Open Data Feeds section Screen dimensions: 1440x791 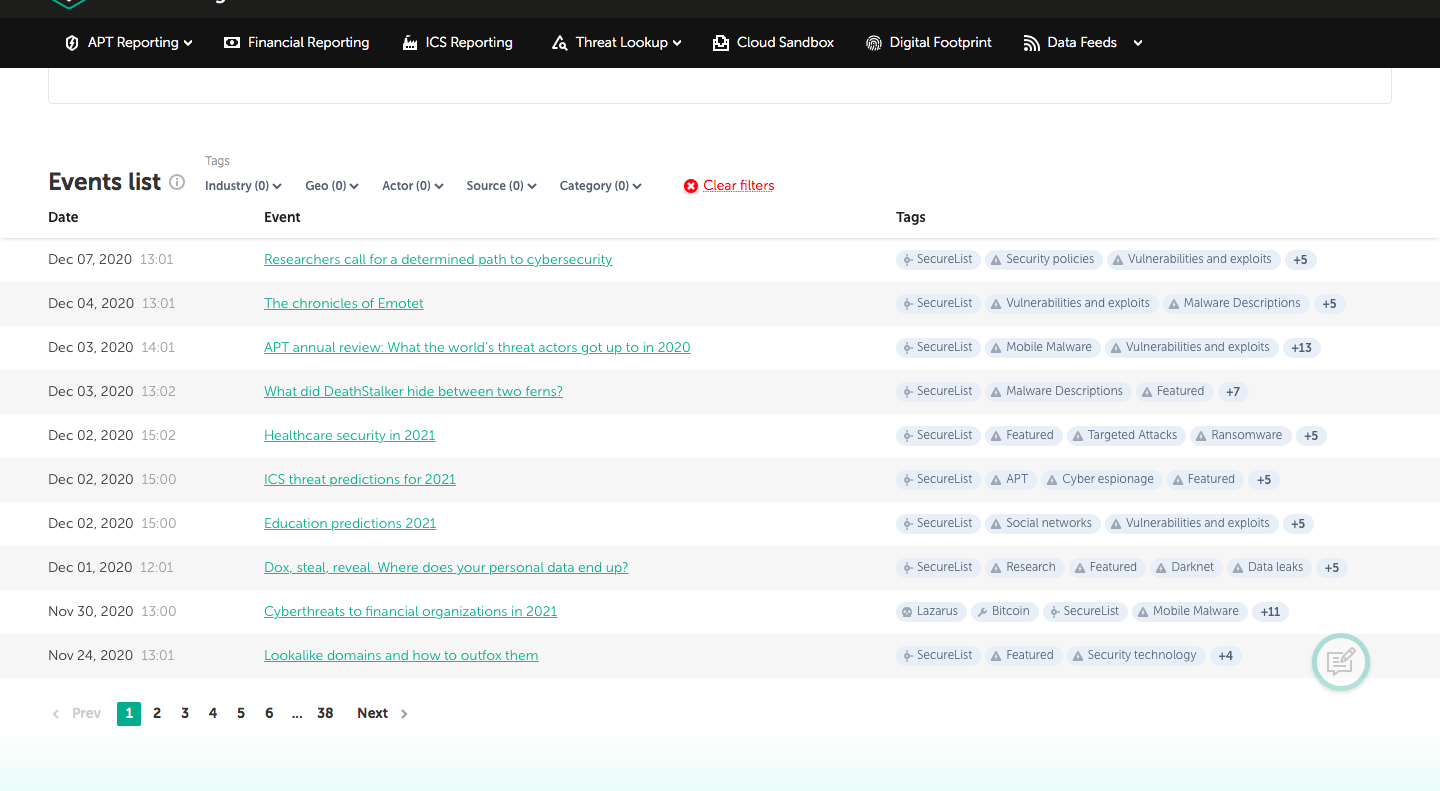[1082, 43]
